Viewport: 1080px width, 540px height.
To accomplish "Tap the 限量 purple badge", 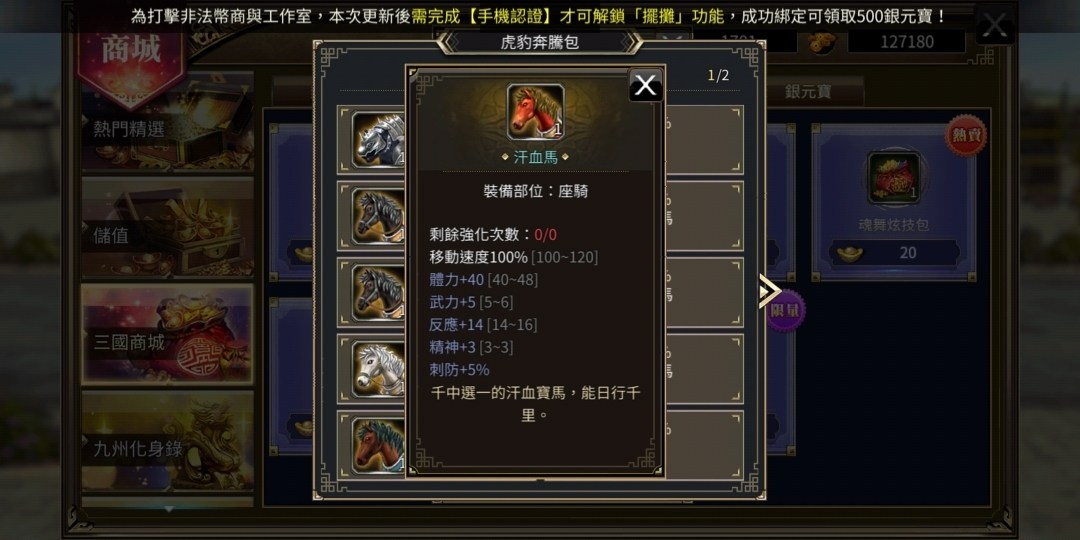I will 787,311.
